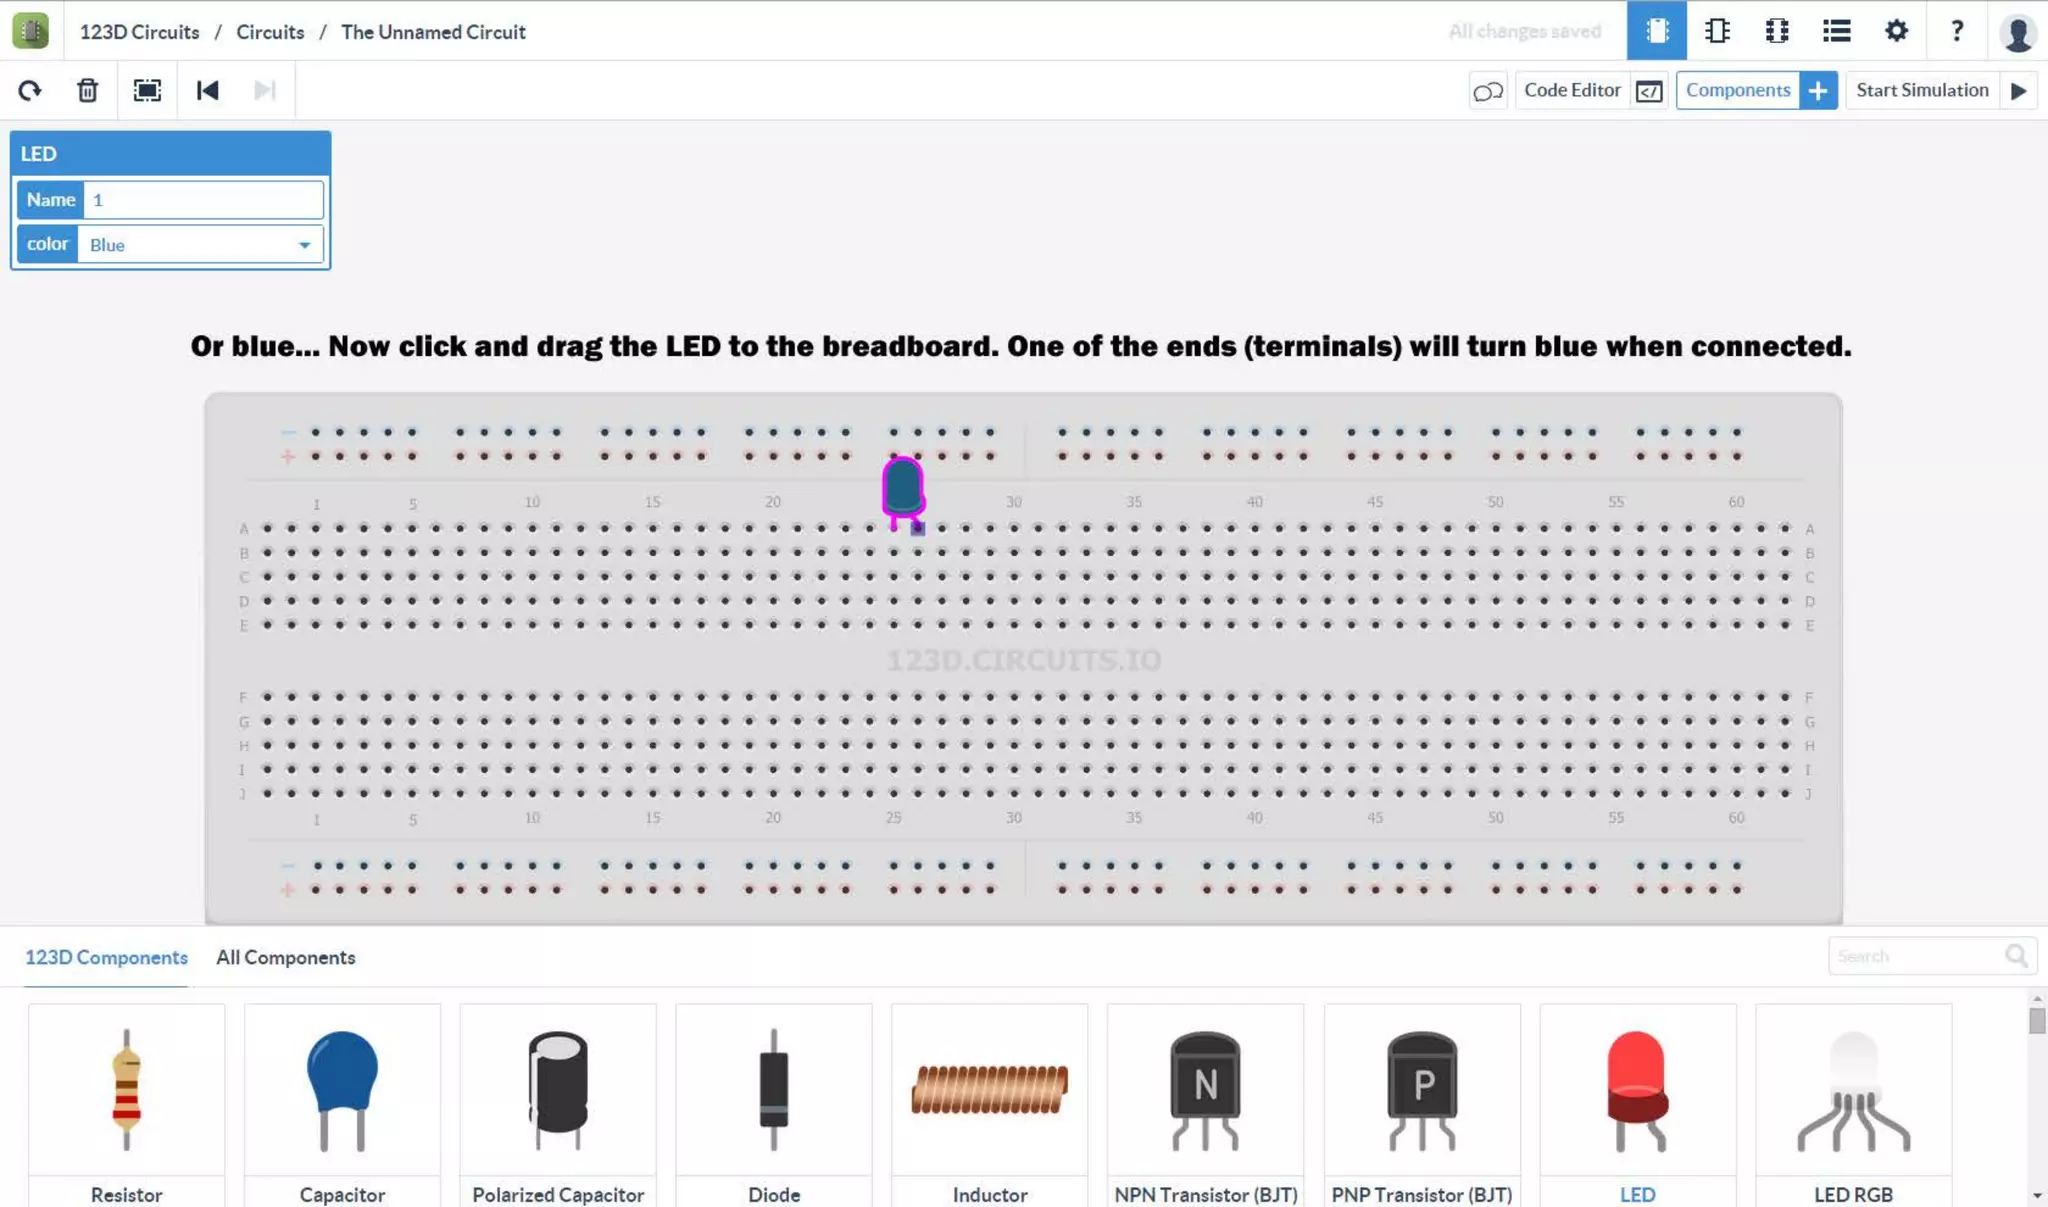Open the LED color dropdown

pos(200,245)
